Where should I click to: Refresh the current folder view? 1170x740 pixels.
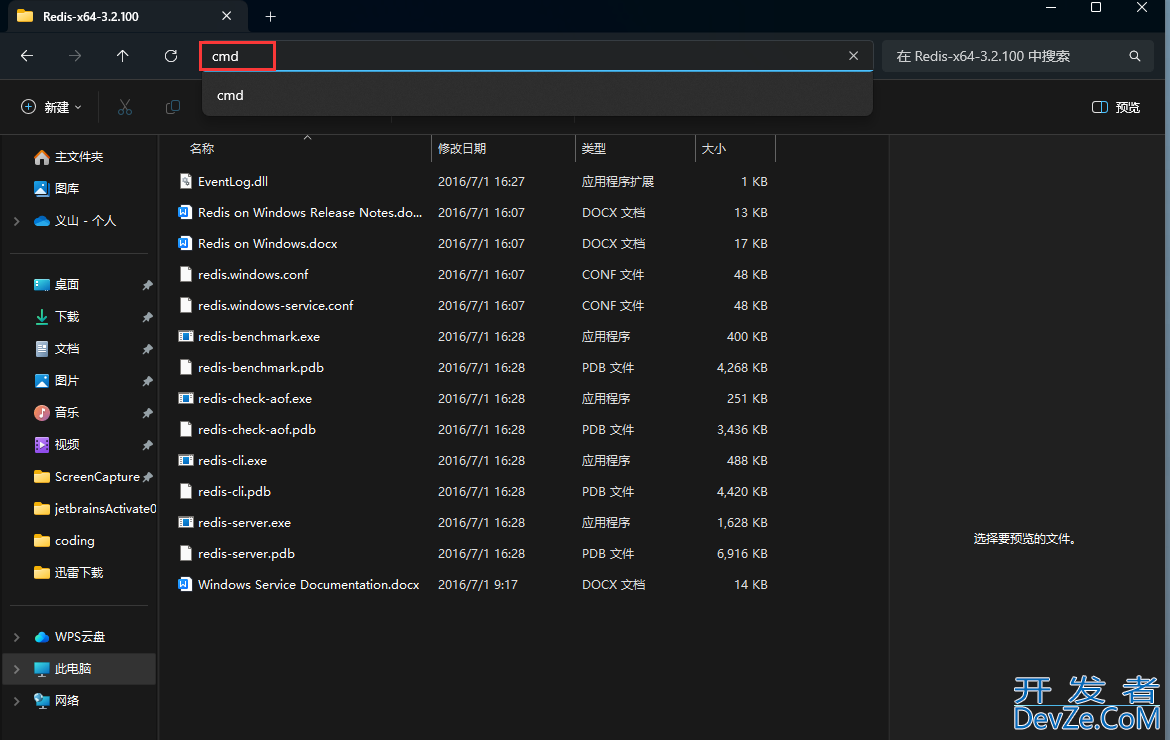tap(171, 56)
